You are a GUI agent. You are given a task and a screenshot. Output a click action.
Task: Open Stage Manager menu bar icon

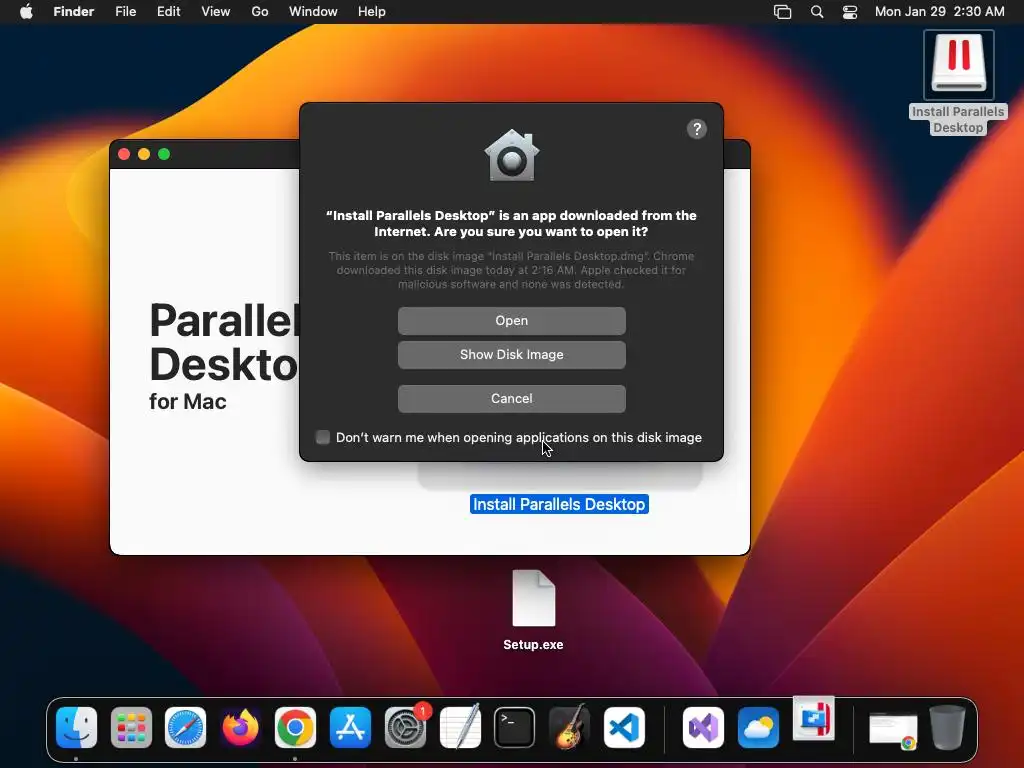782,12
